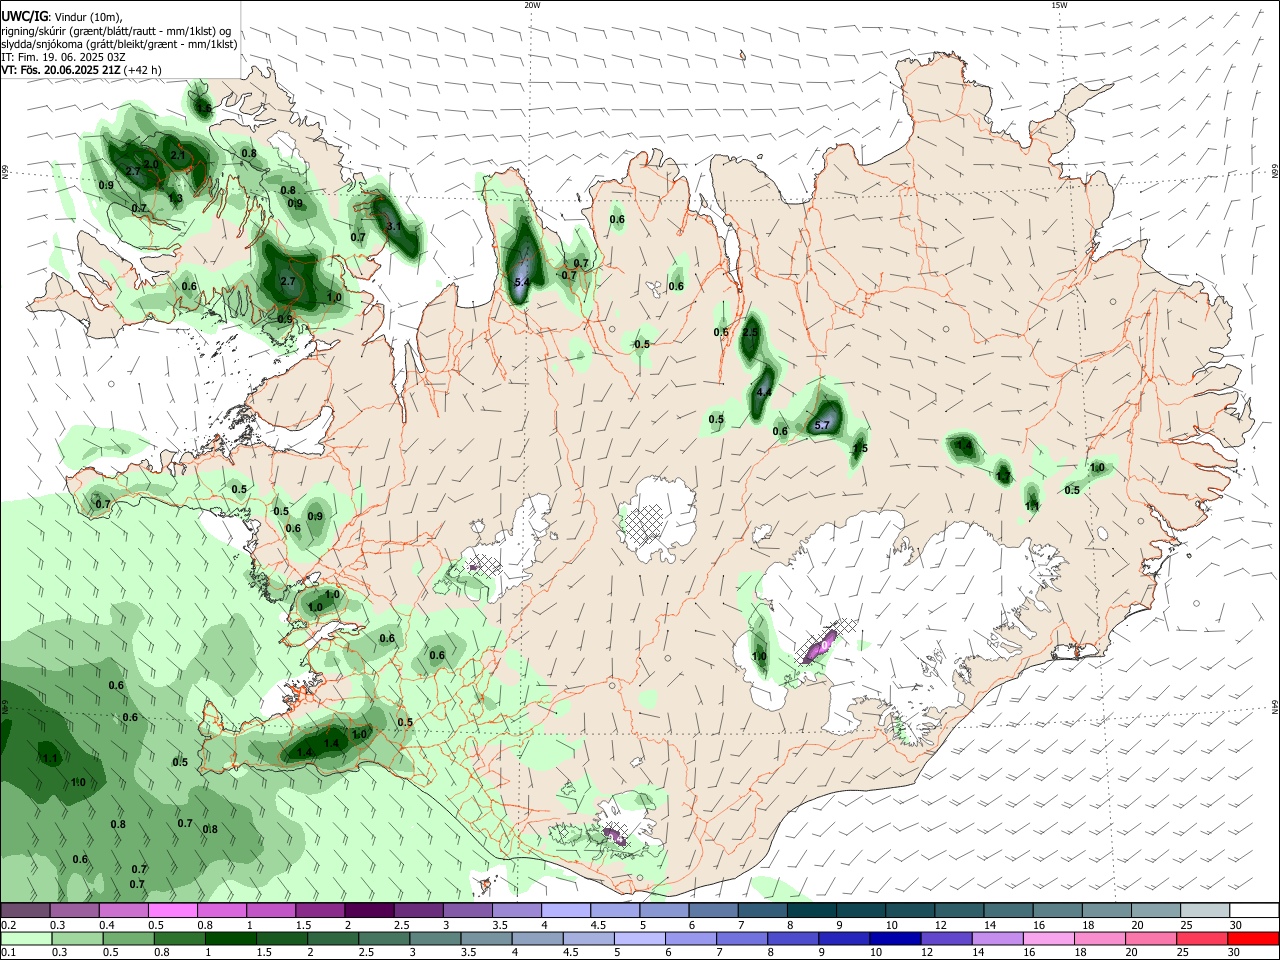This screenshot has height=960, width=1280.
Task: Click the 30 label on the snow scale
Action: (x=1235, y=925)
